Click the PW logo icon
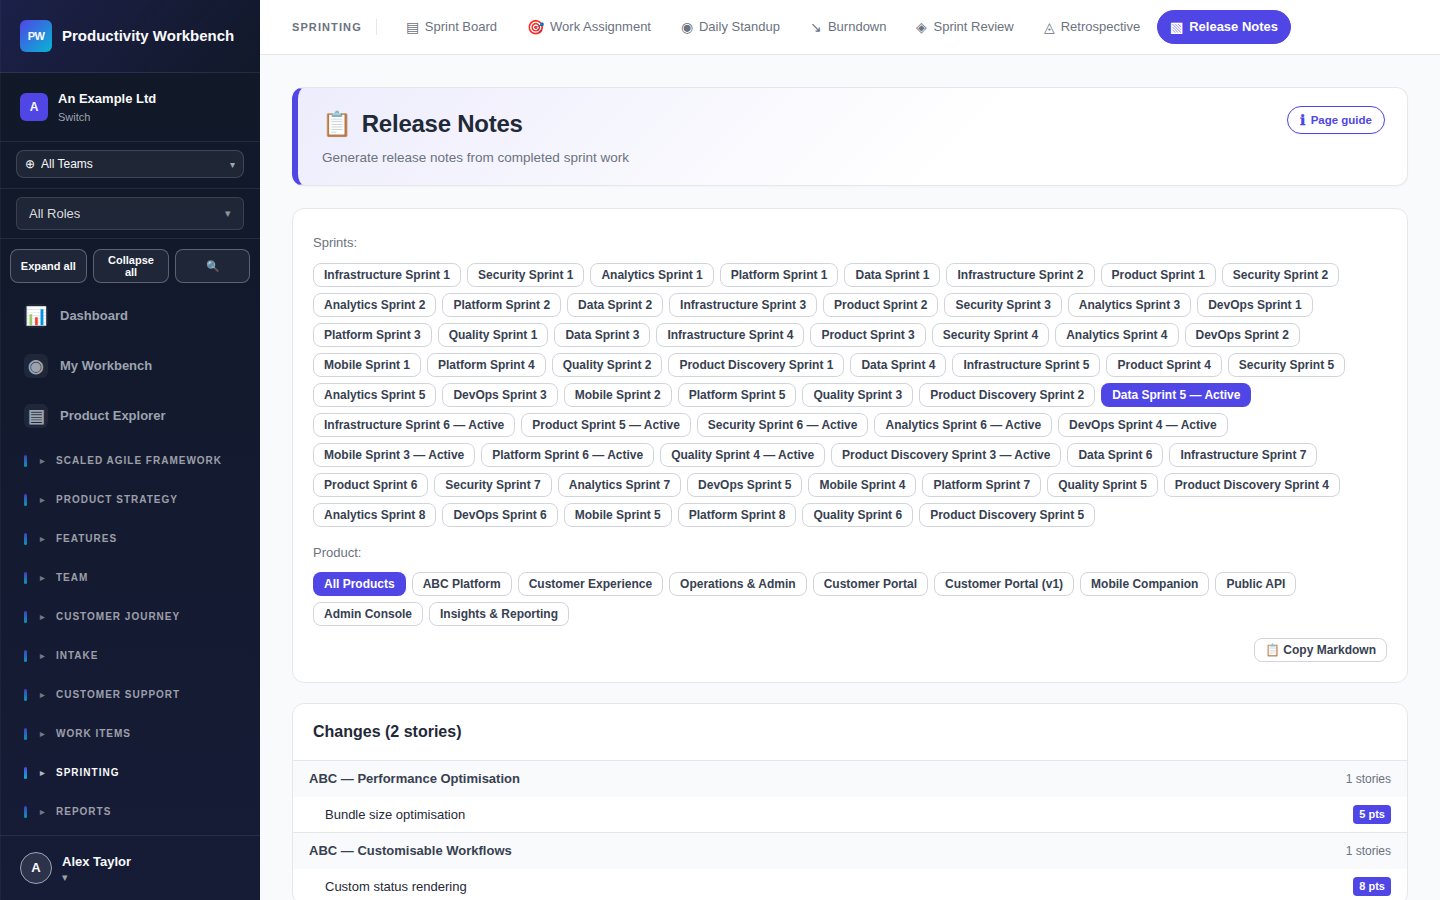Viewport: 1440px width, 900px height. pyautogui.click(x=36, y=36)
